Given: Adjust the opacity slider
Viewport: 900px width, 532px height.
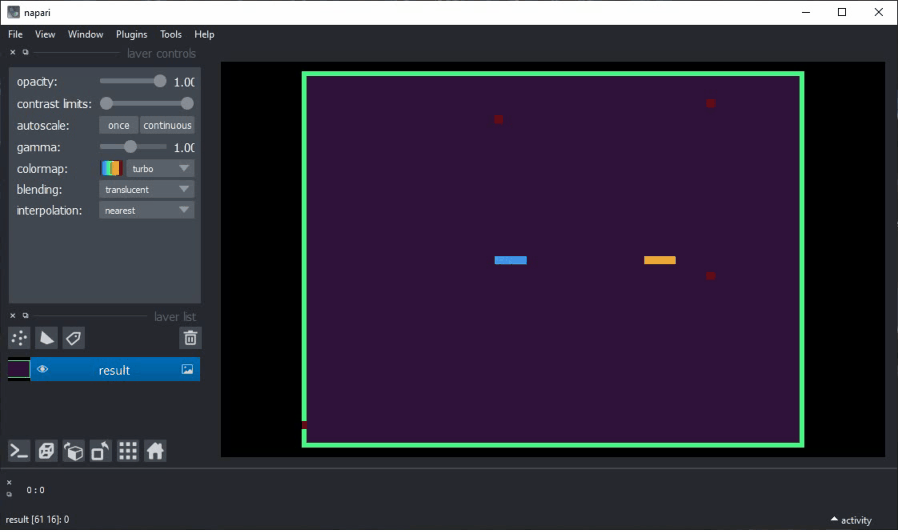Looking at the screenshot, I should coord(133,81).
